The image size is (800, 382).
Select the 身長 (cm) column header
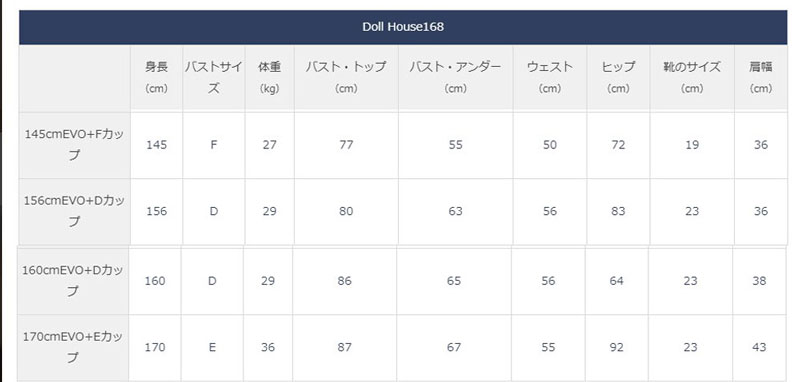[157, 78]
